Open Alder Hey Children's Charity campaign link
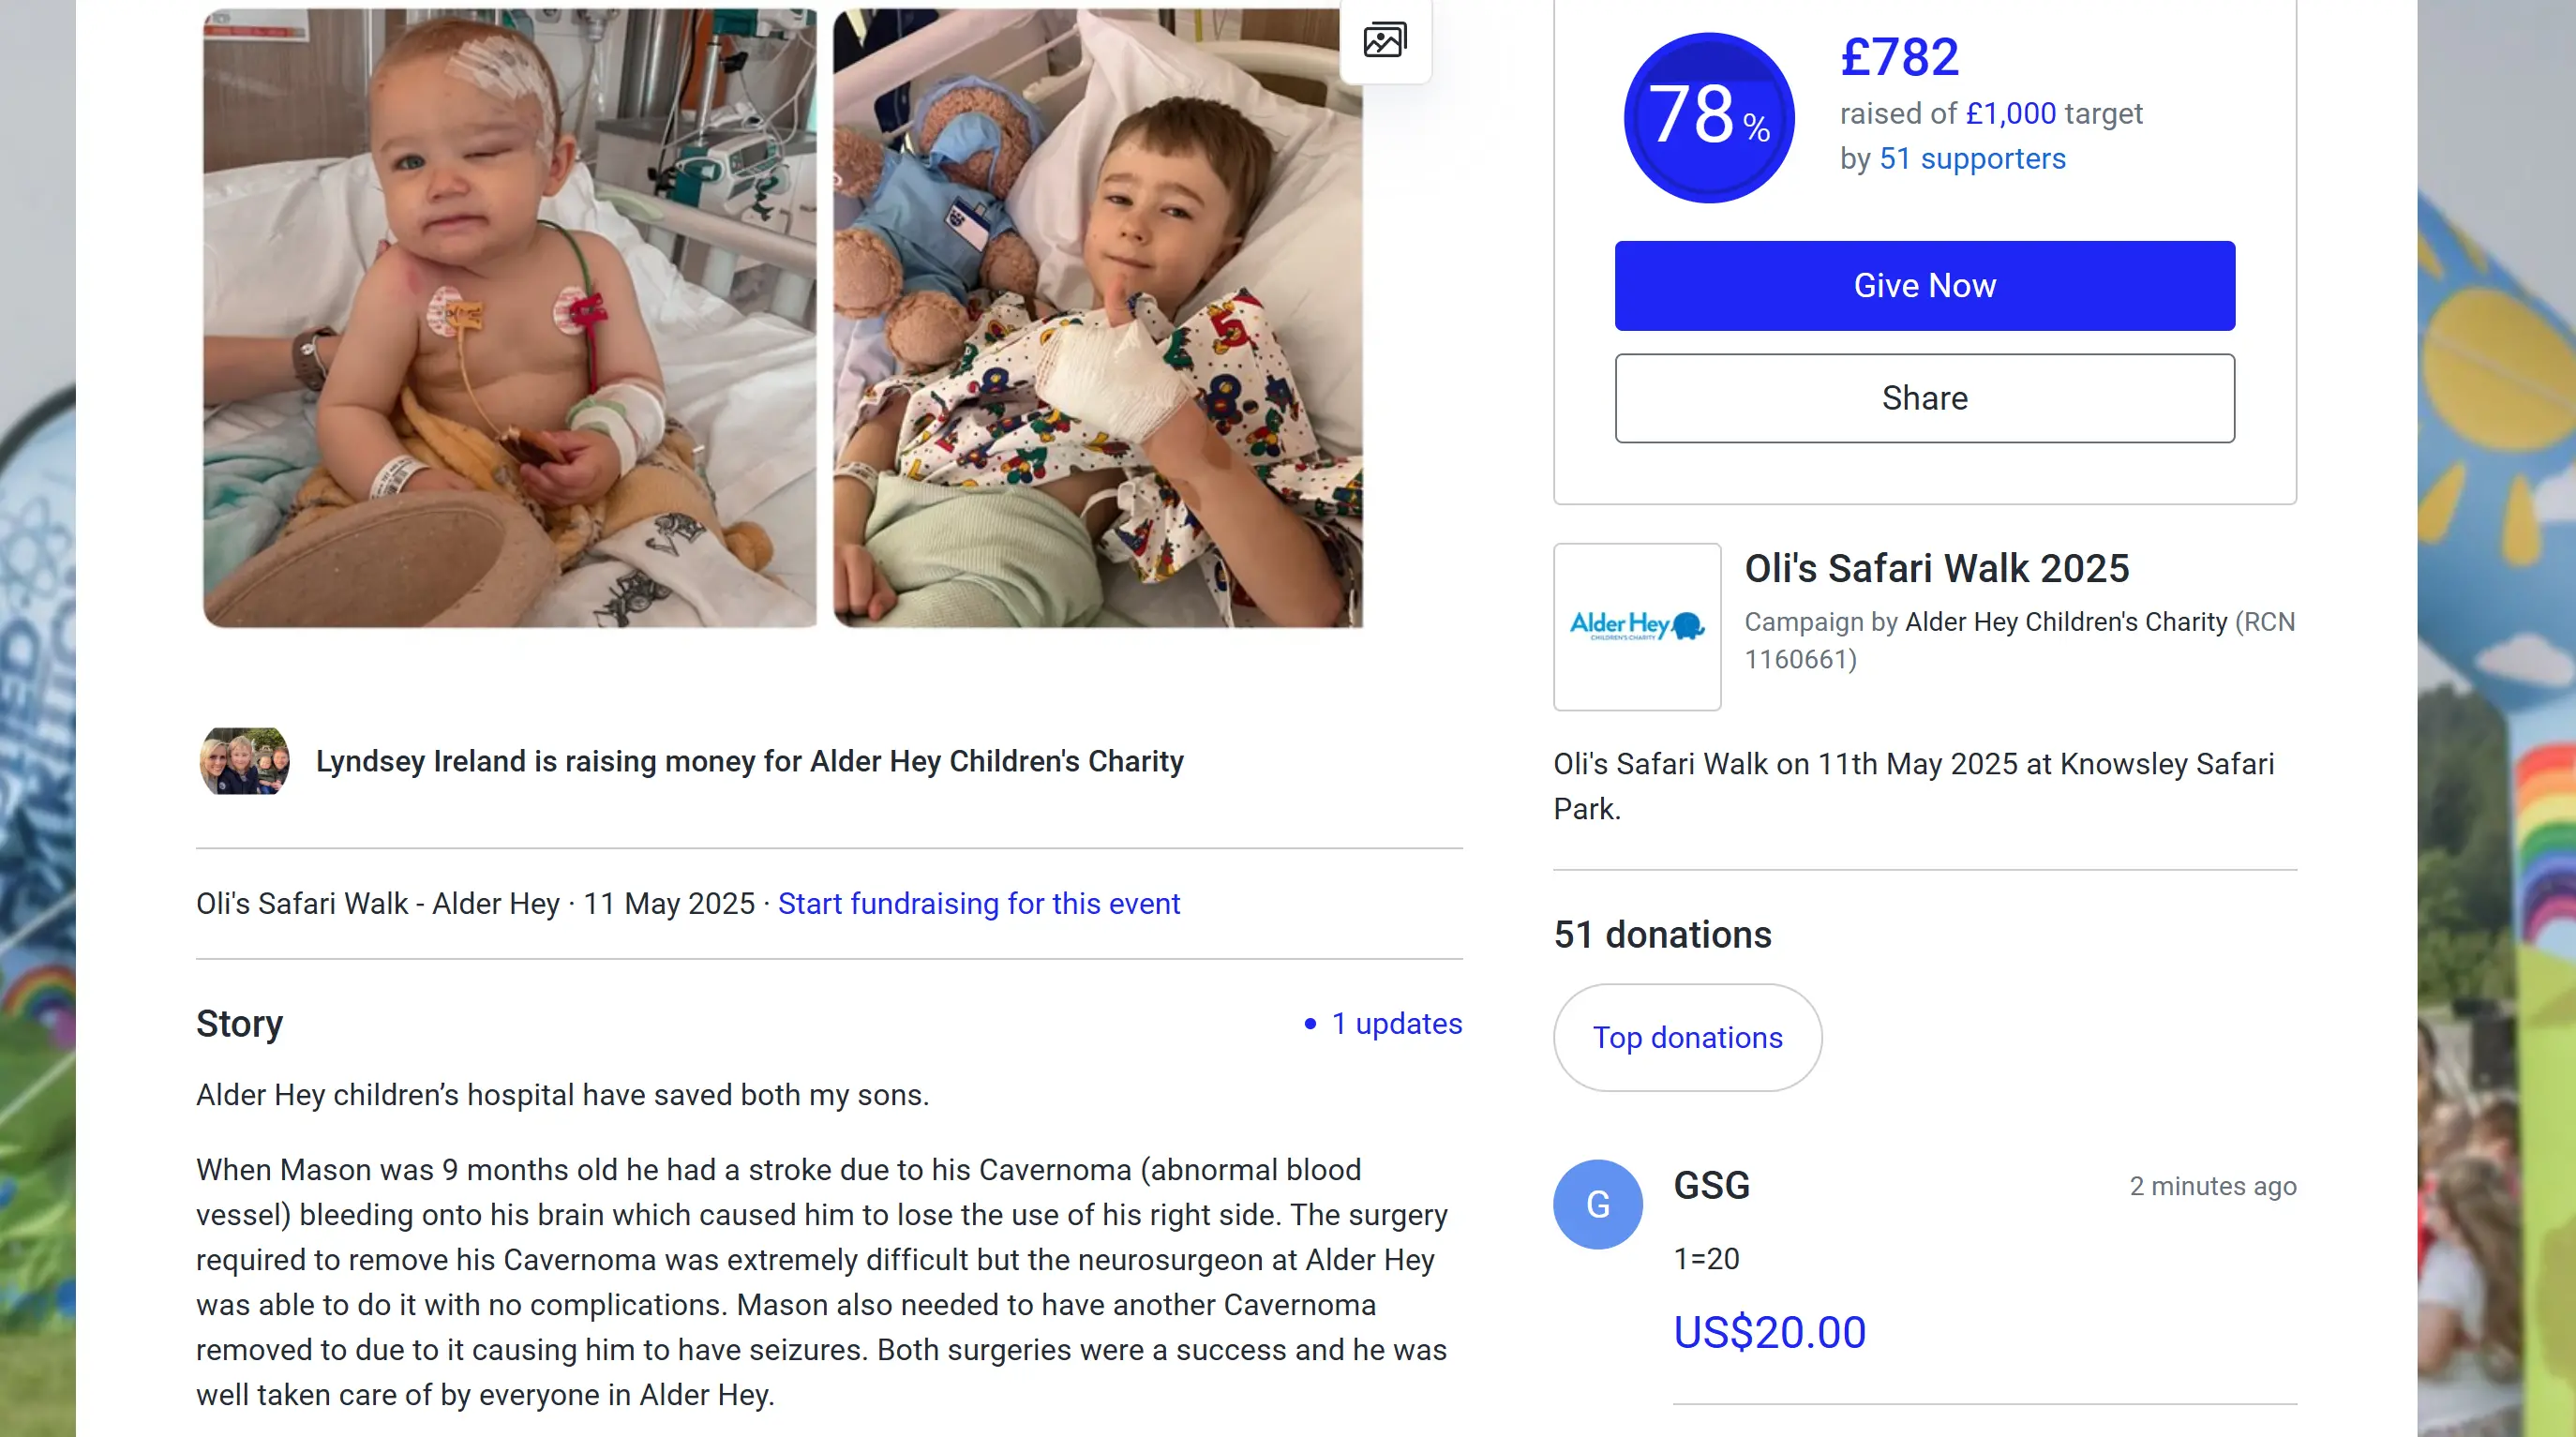2576x1437 pixels. click(2065, 622)
